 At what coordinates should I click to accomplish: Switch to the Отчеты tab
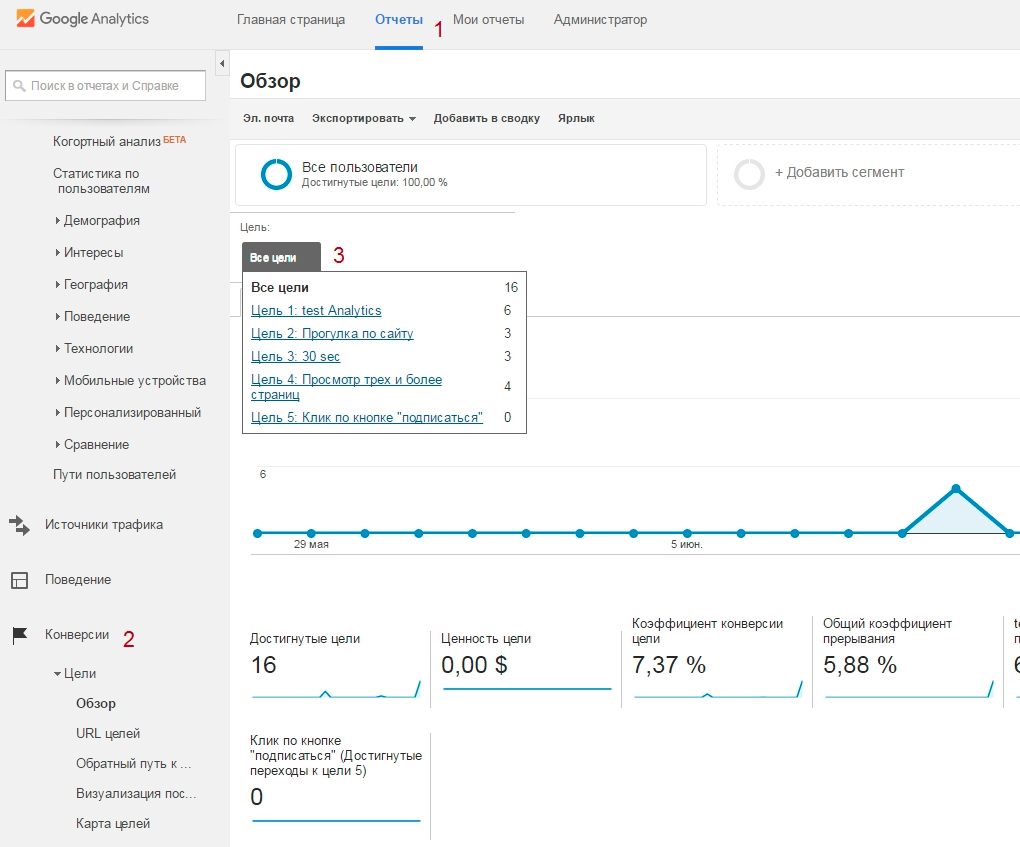(x=398, y=20)
